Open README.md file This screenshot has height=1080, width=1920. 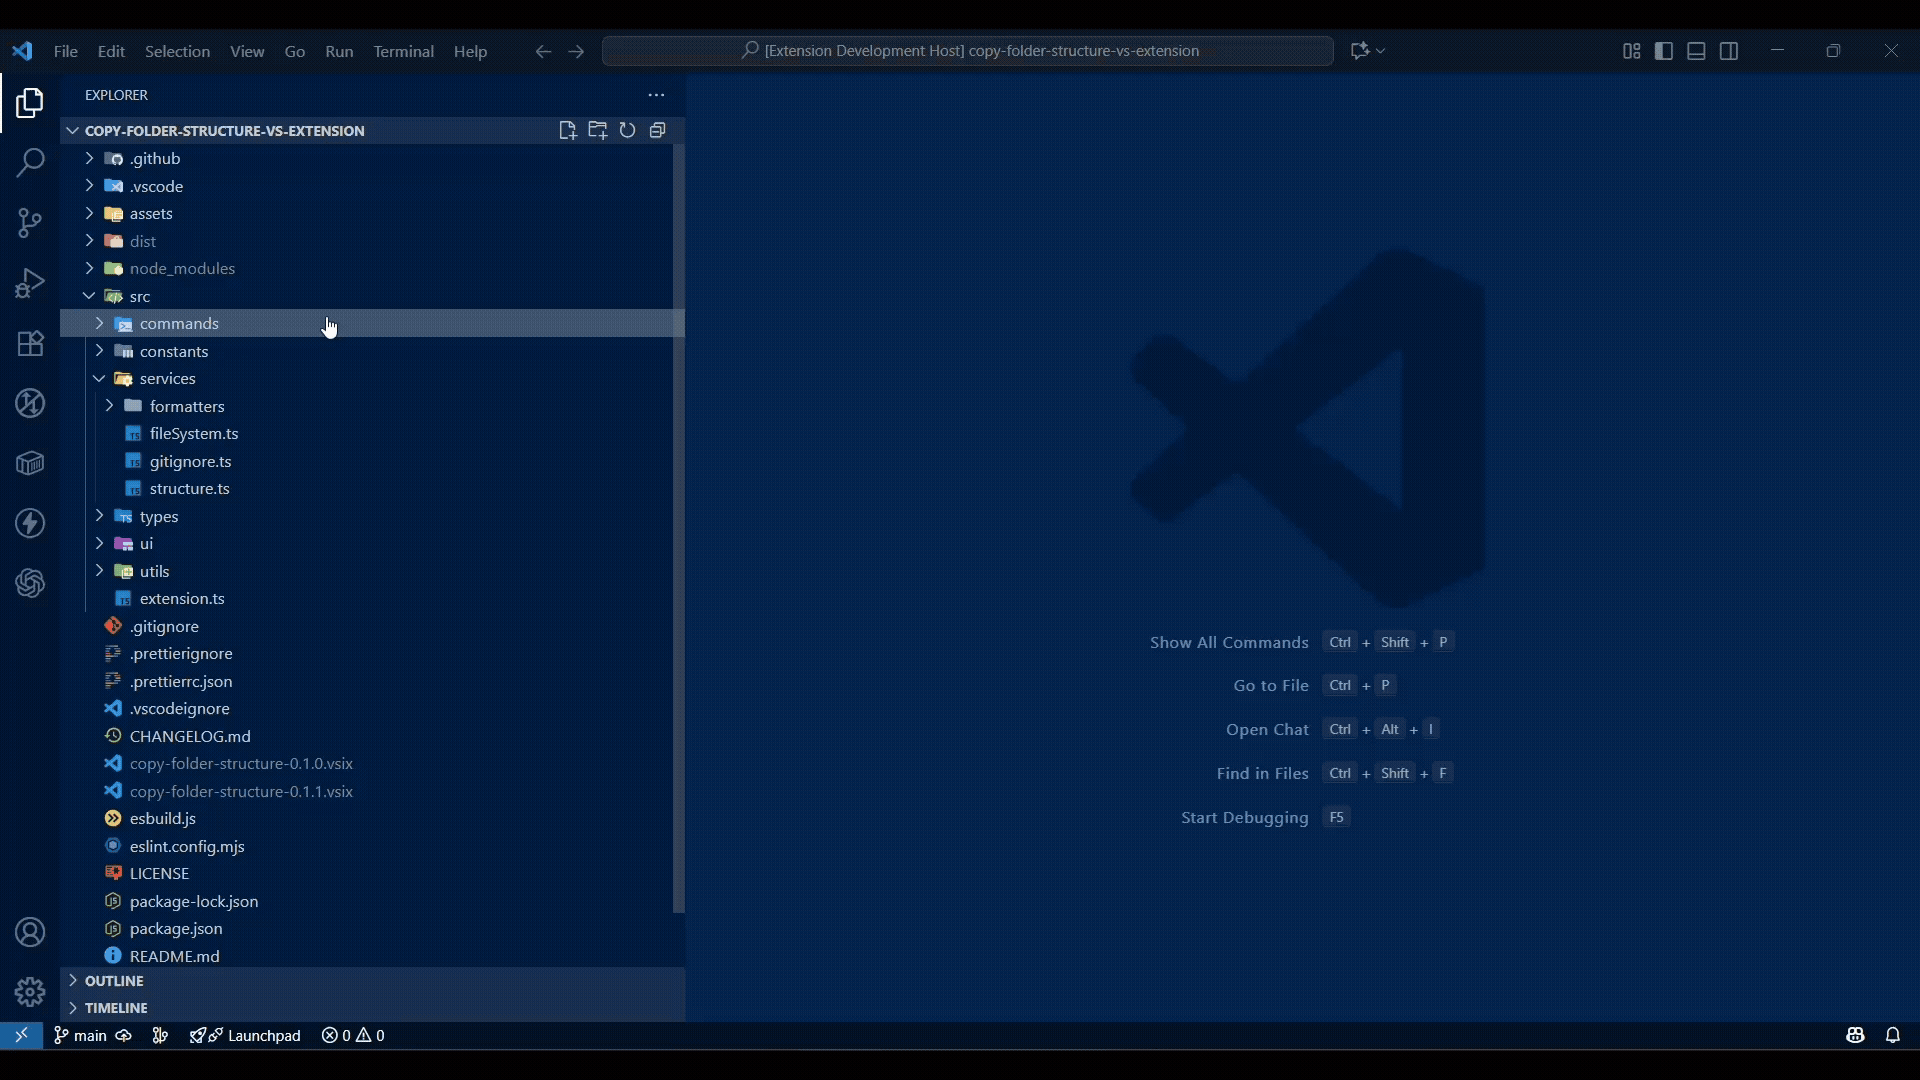[373, 956]
